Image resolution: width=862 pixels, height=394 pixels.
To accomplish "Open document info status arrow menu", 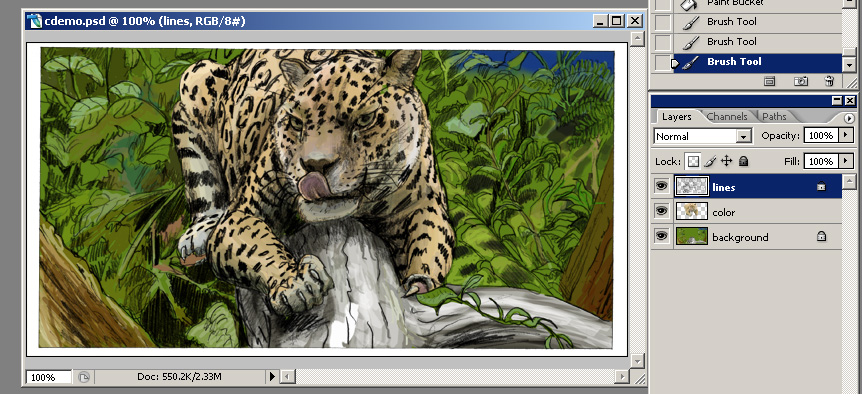I will [x=272, y=376].
